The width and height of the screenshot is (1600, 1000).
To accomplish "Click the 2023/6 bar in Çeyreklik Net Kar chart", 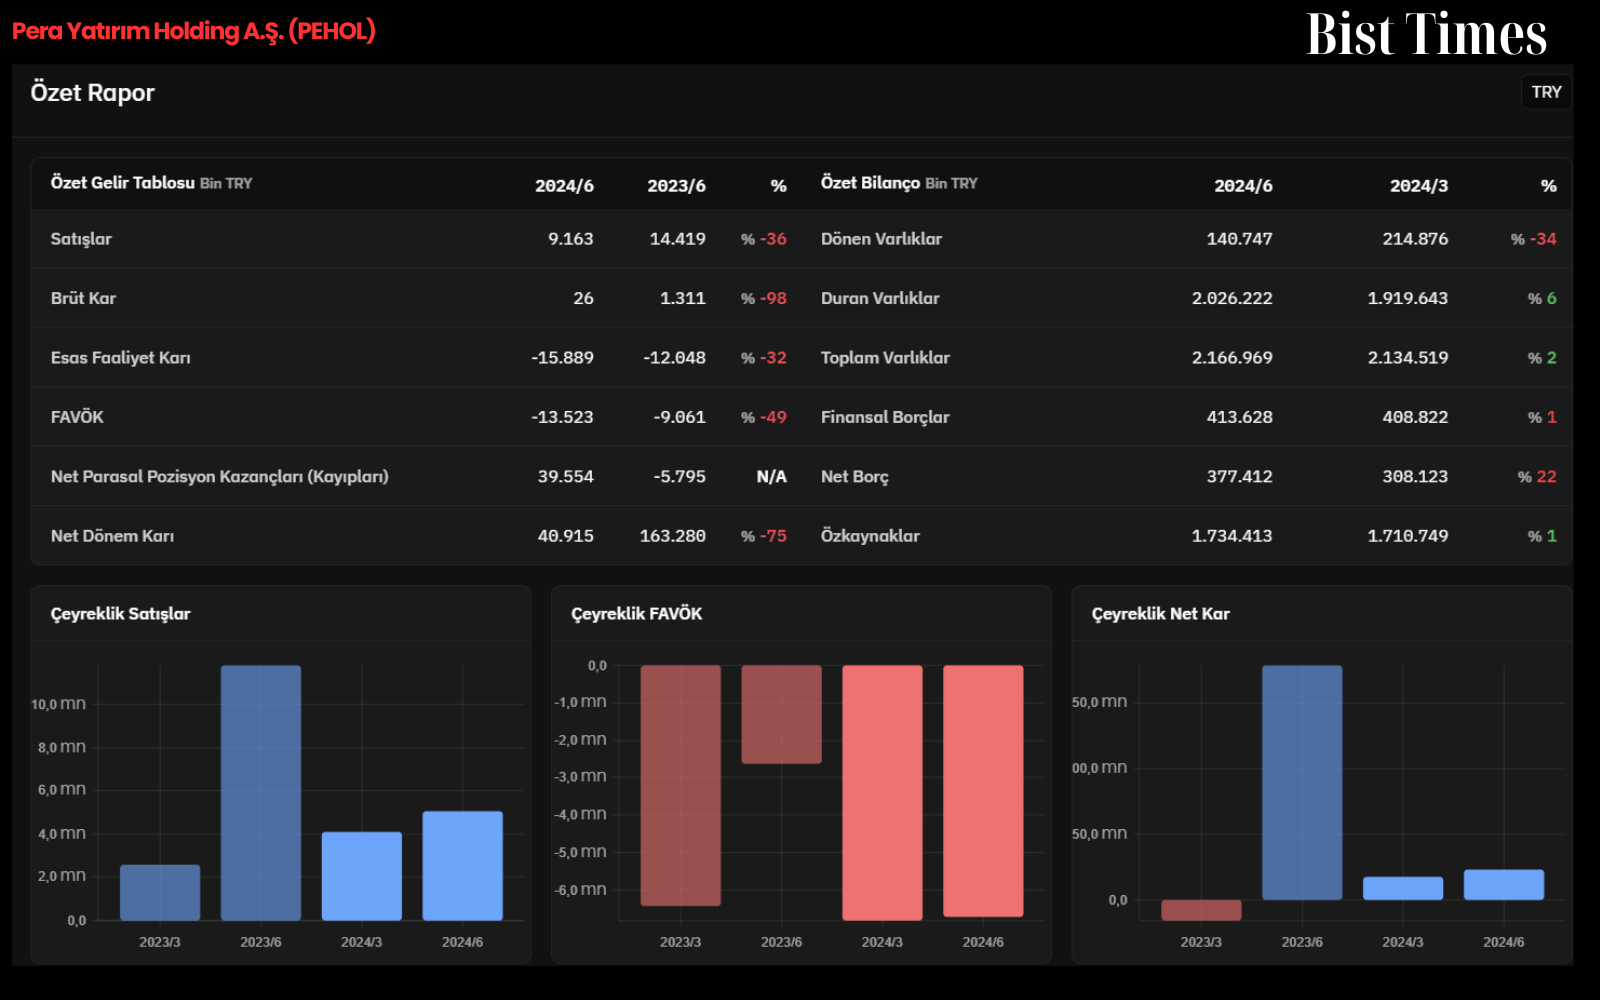I will click(1302, 783).
